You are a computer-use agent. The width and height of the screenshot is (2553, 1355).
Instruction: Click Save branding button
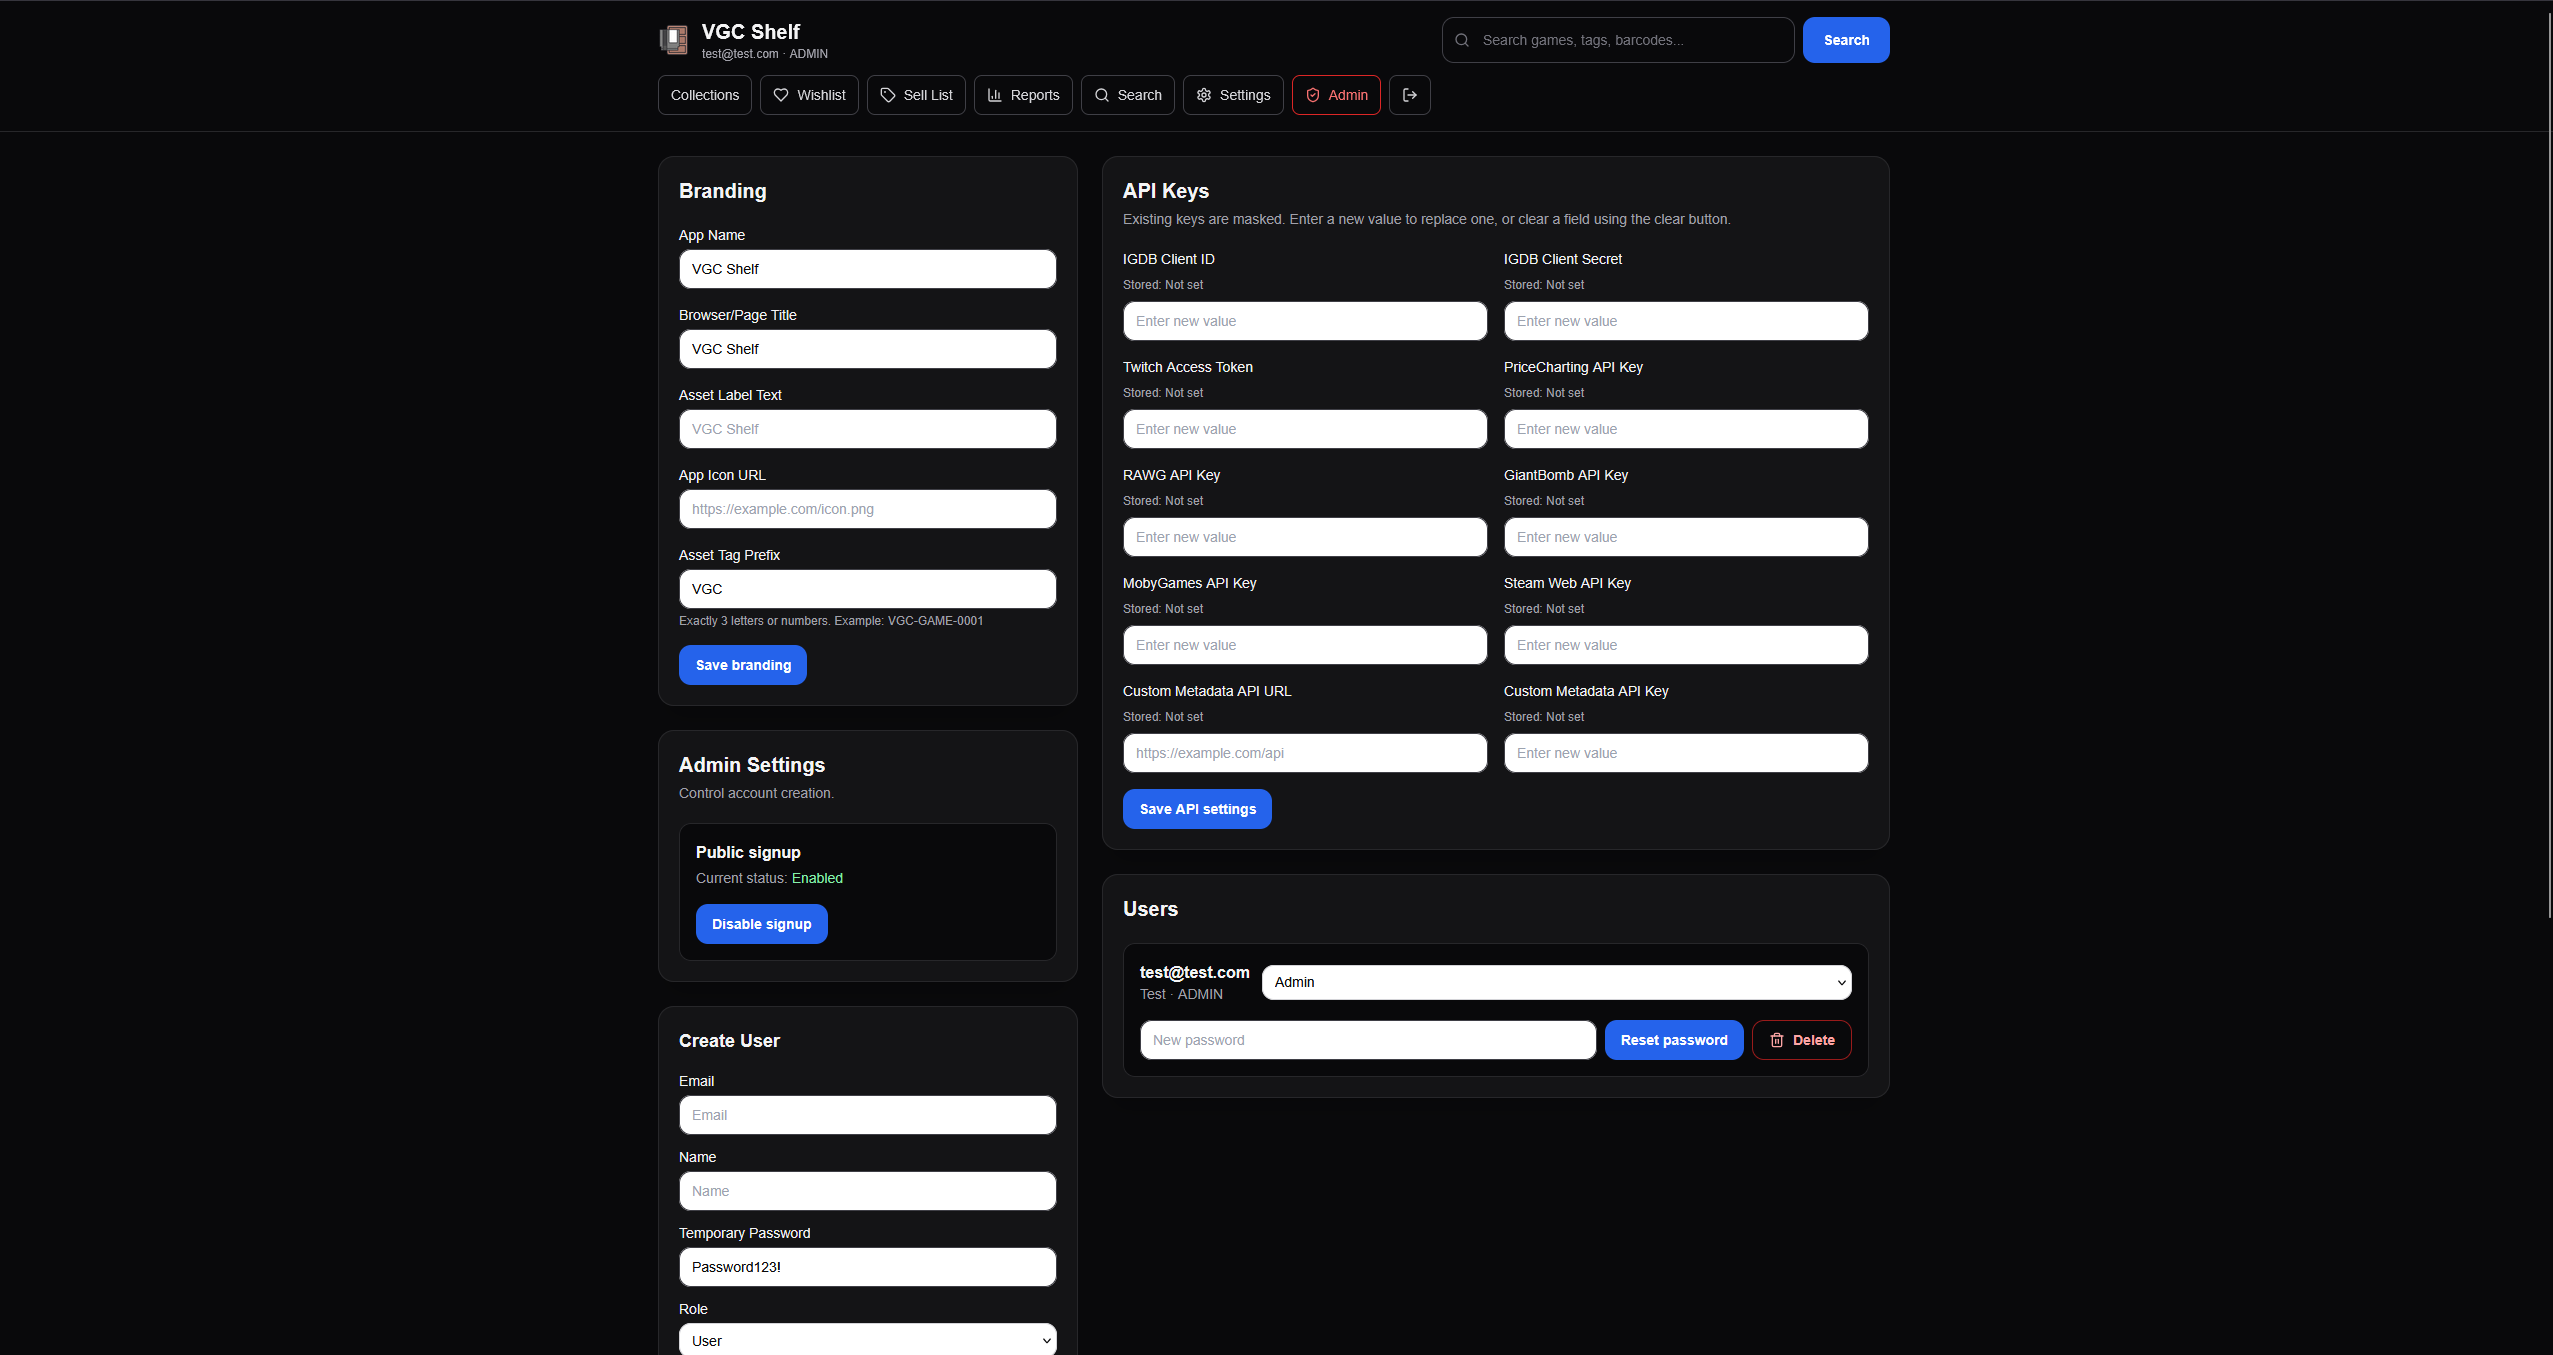coord(743,665)
